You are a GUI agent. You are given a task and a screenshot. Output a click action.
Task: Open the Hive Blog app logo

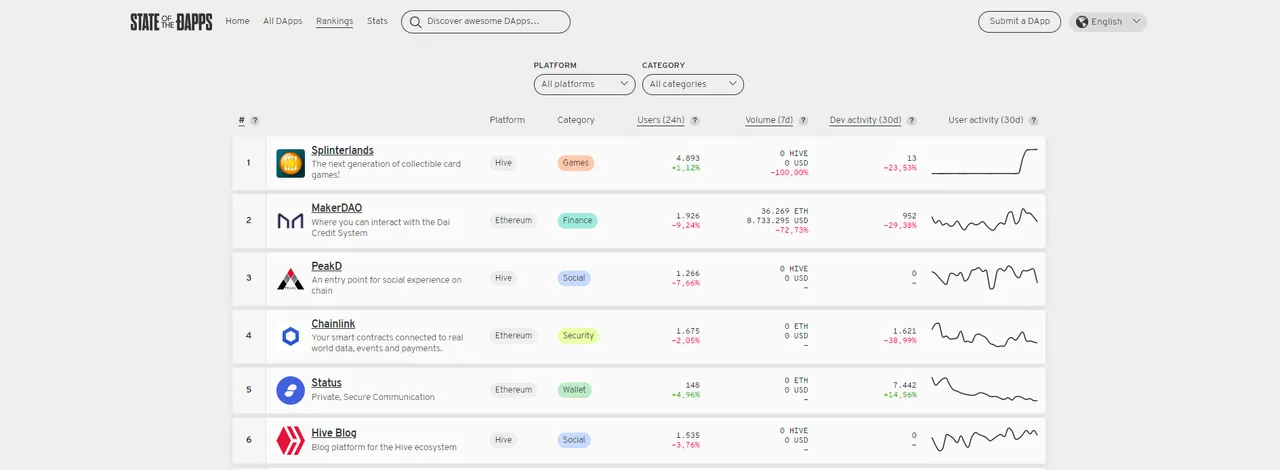coord(290,440)
